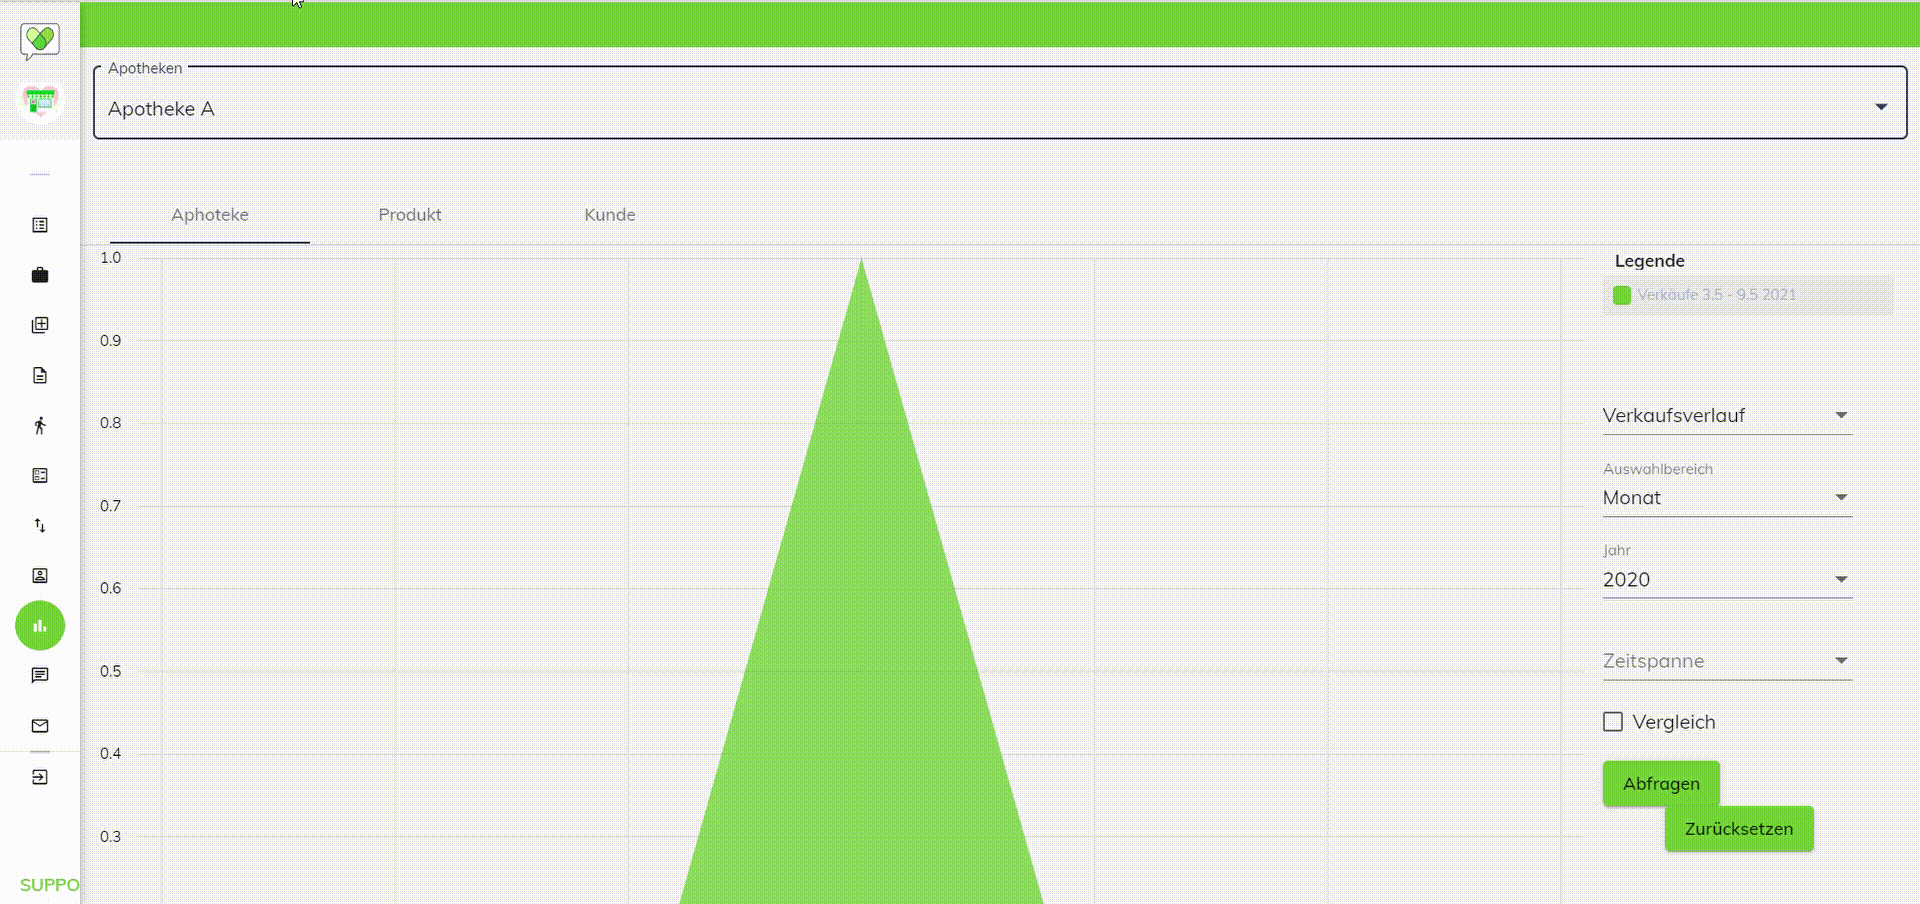Screen dimensions: 1920x904
Task: Open the ID card sidebar icon
Action: click(x=40, y=475)
